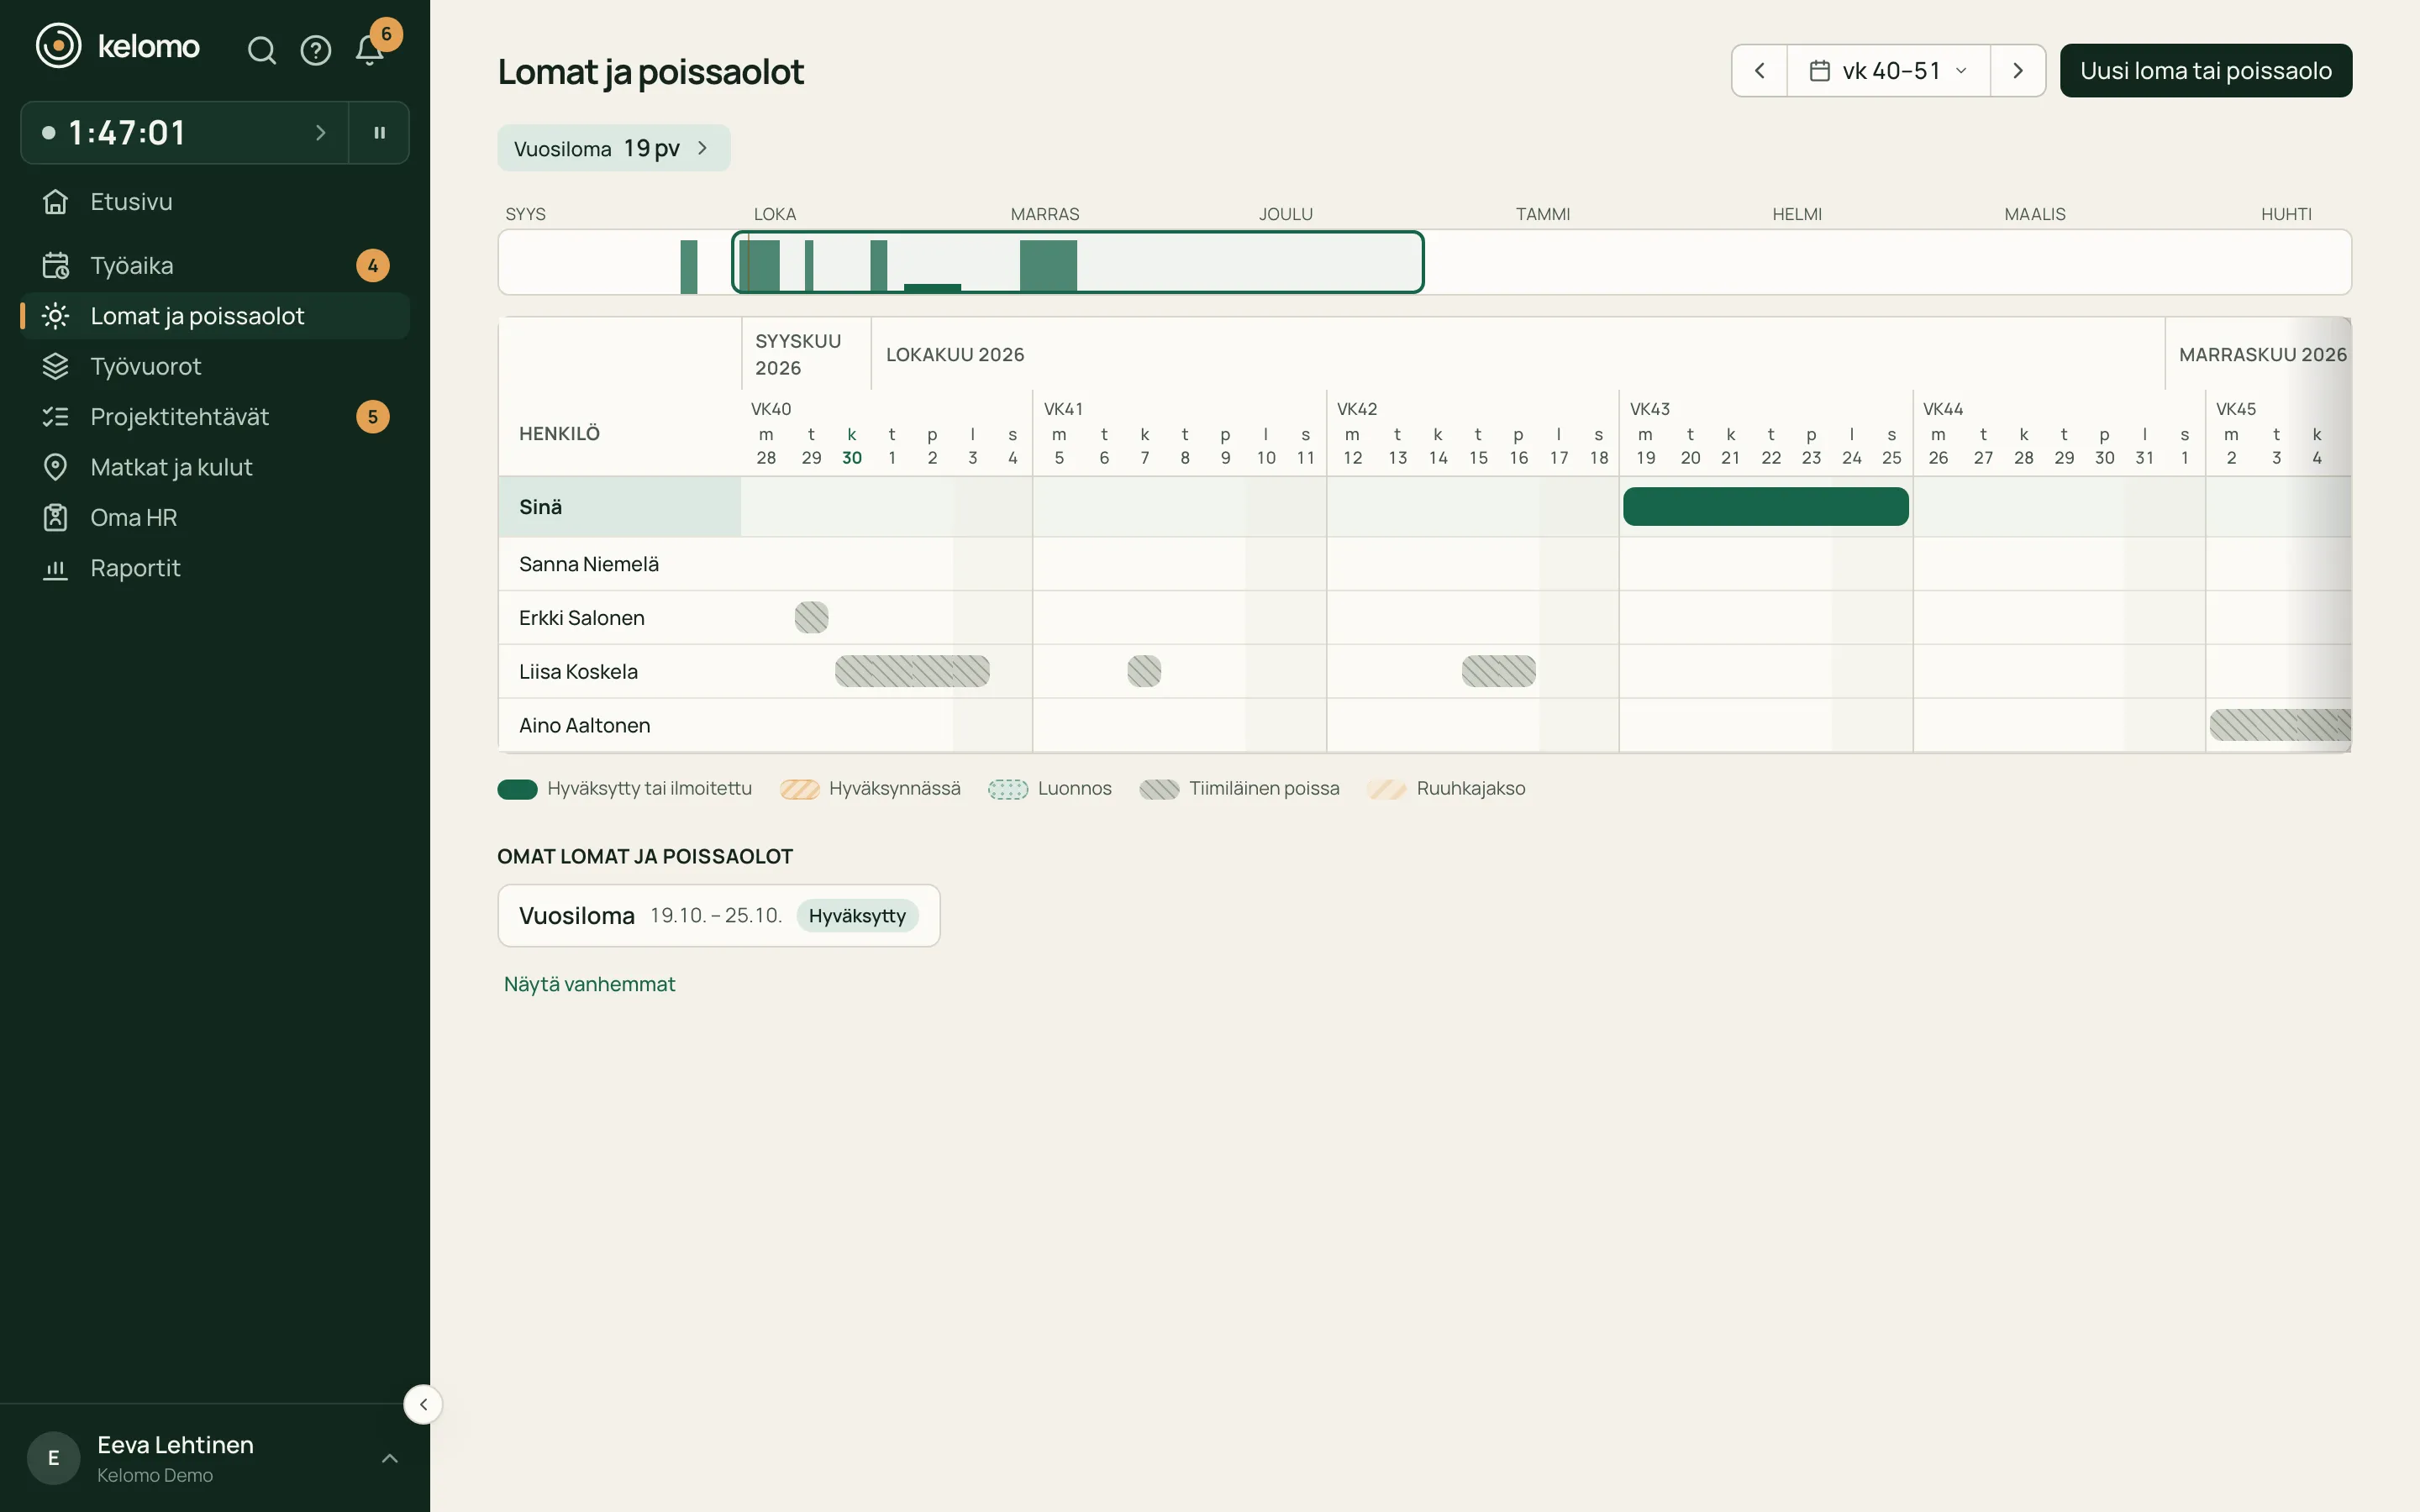2420x1512 pixels.
Task: Click the kelomo logo icon
Action: tap(59, 46)
